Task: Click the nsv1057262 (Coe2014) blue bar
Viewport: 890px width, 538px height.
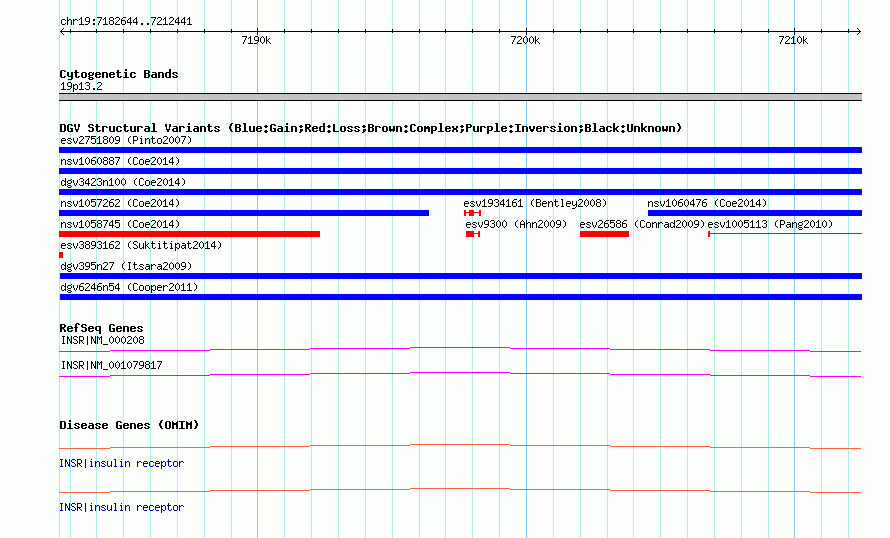Action: (244, 213)
